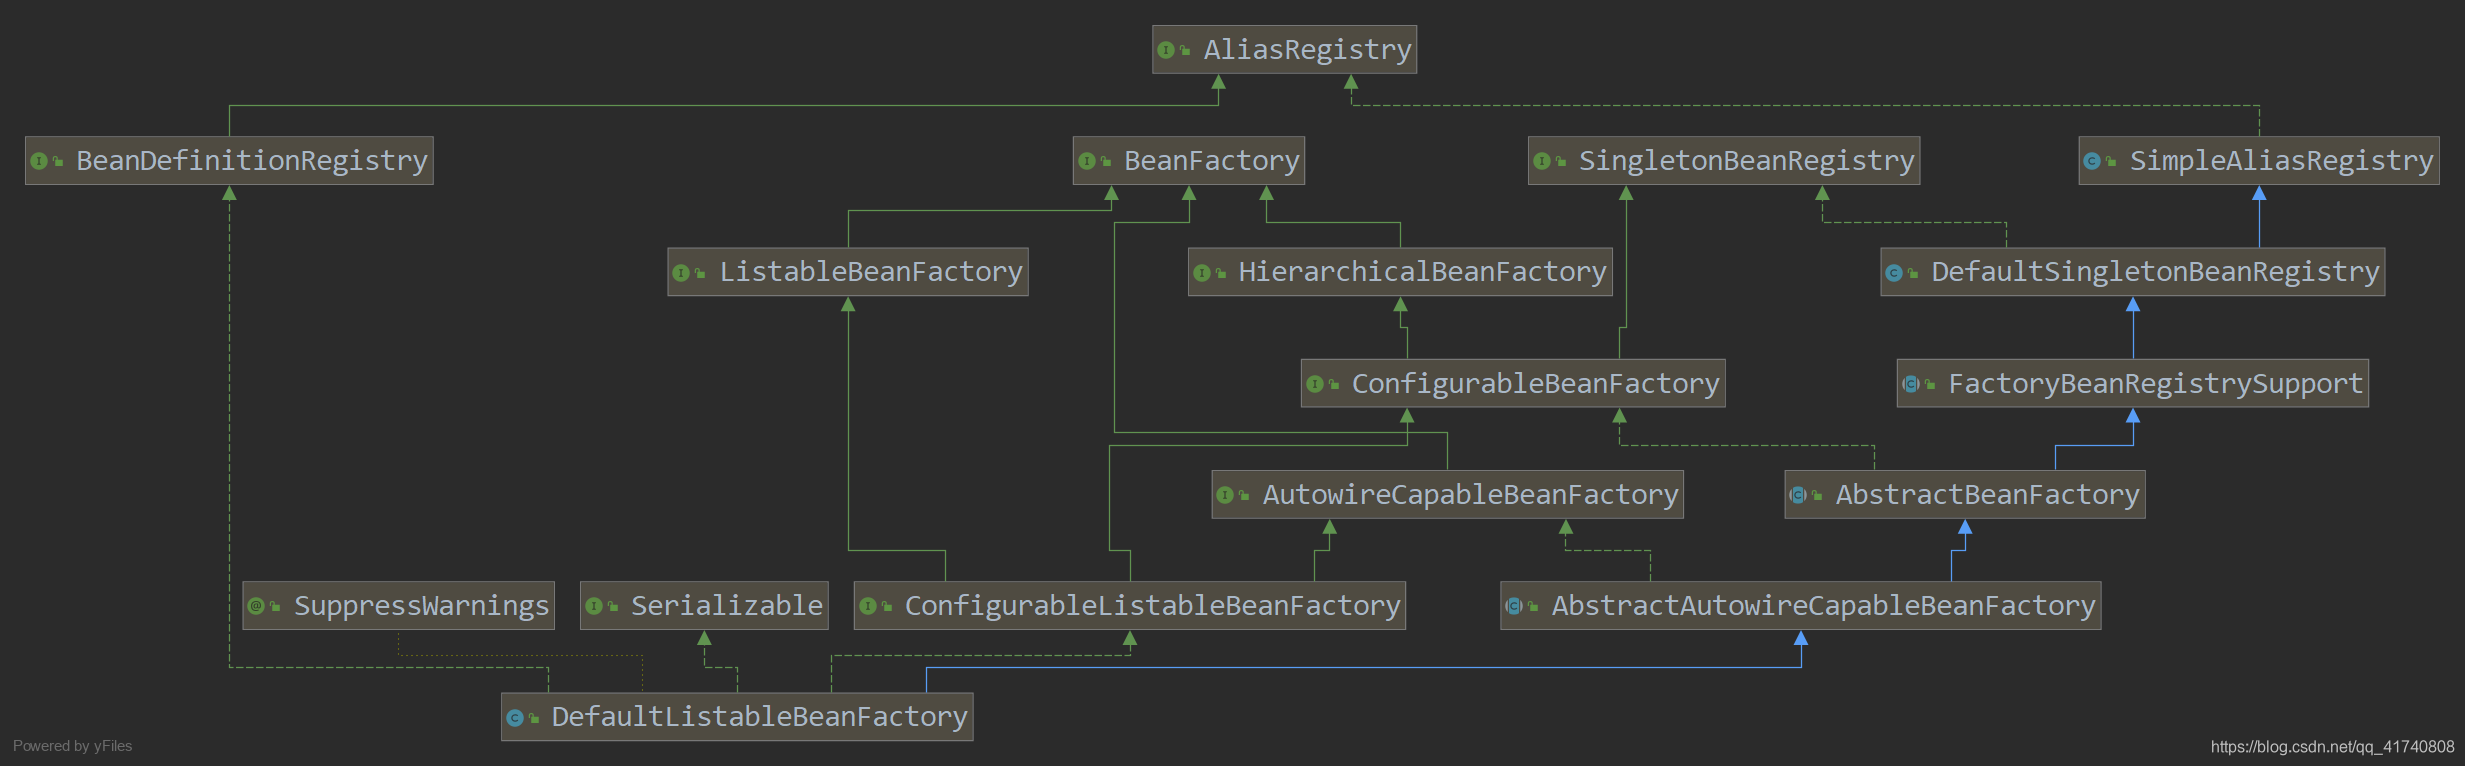Click the AutowireCapableBeanFactory label text
Screen dimensions: 2465x766
(1470, 495)
